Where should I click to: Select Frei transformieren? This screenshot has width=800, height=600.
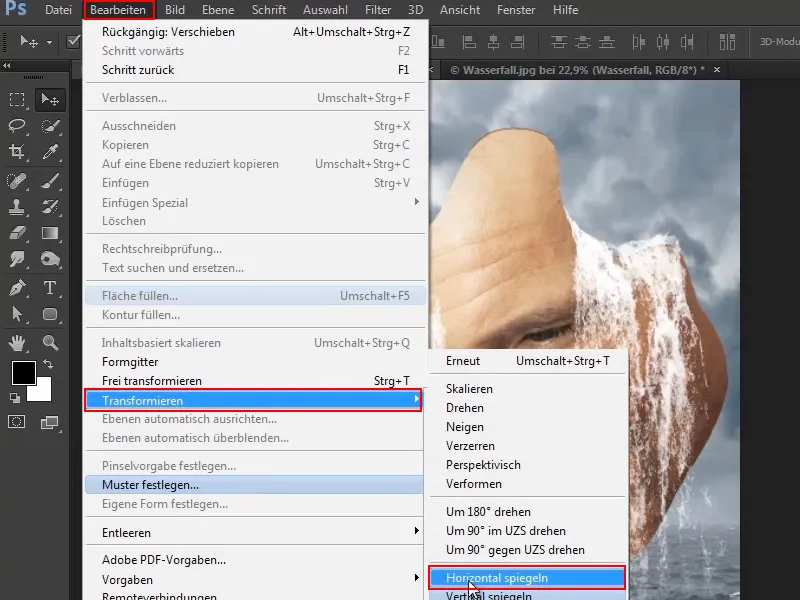(255, 381)
